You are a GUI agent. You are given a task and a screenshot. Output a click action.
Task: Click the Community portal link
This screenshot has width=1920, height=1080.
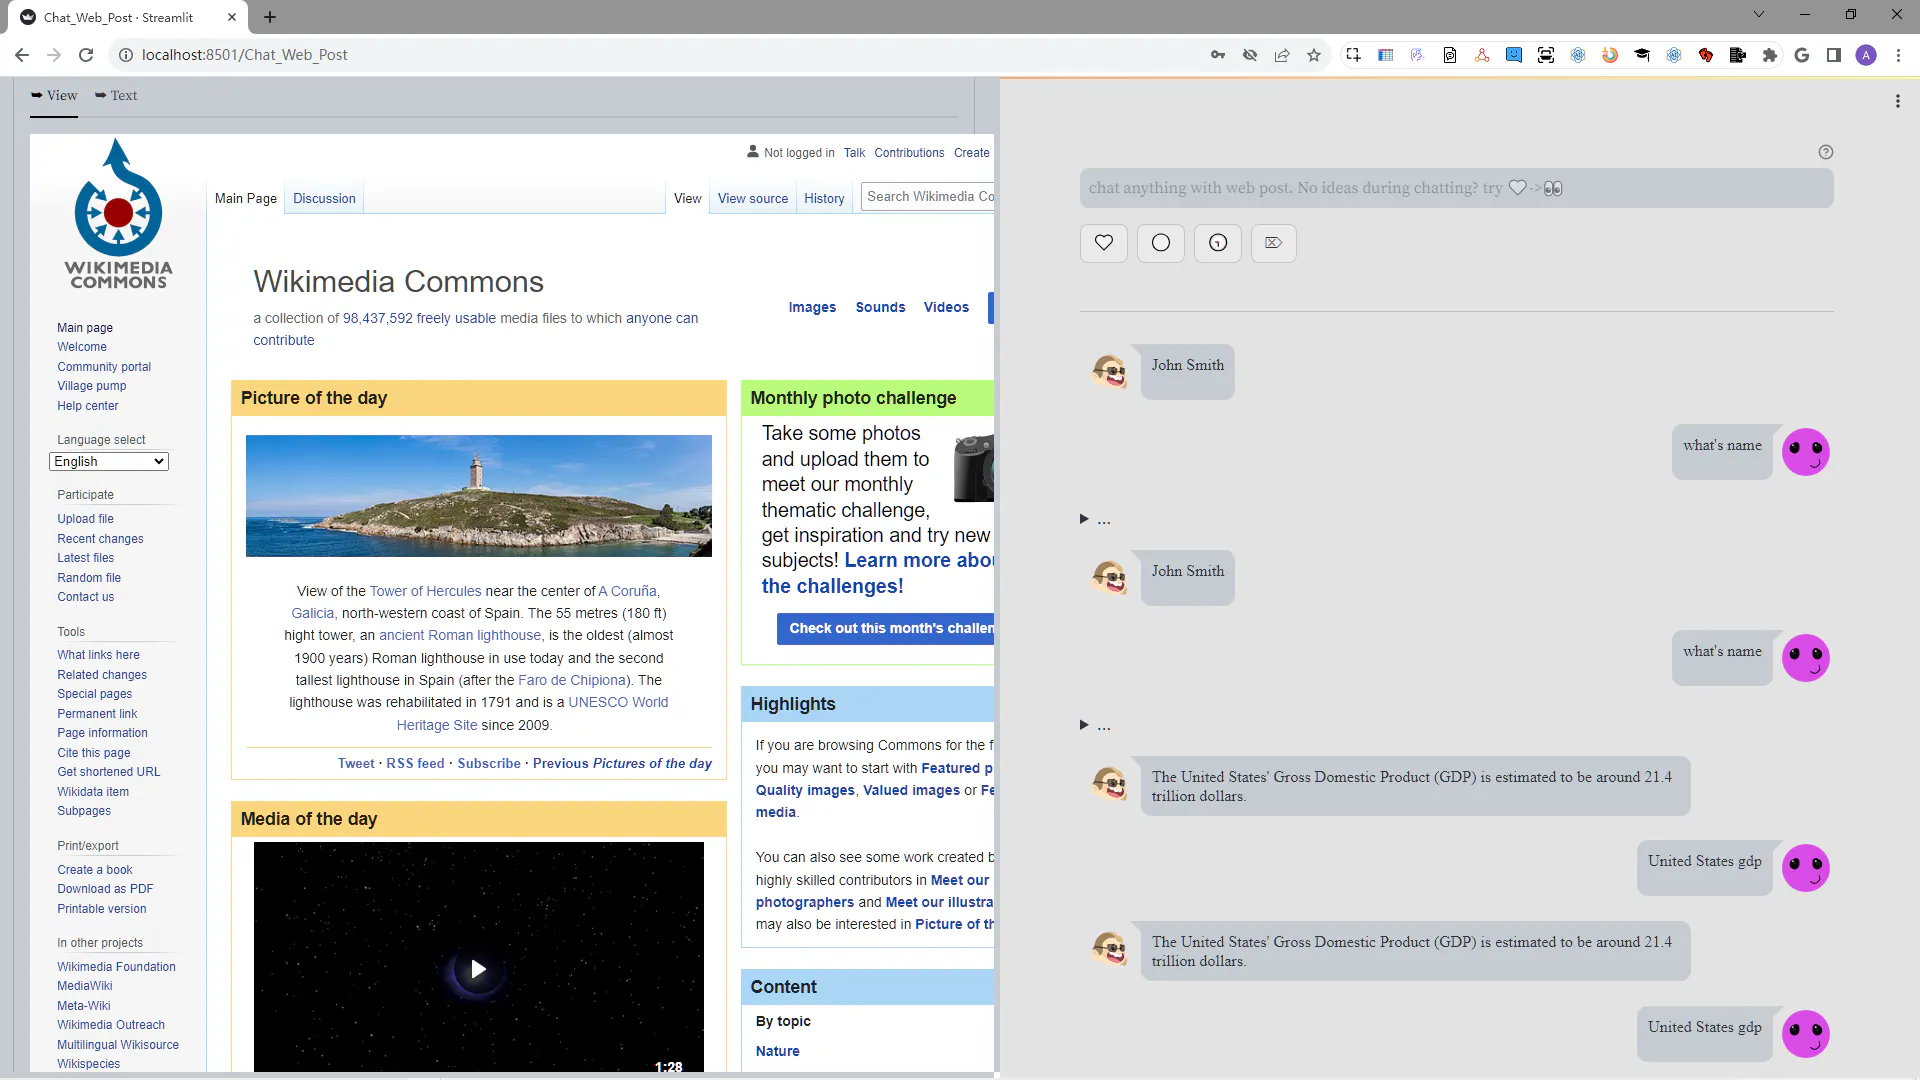click(x=104, y=367)
